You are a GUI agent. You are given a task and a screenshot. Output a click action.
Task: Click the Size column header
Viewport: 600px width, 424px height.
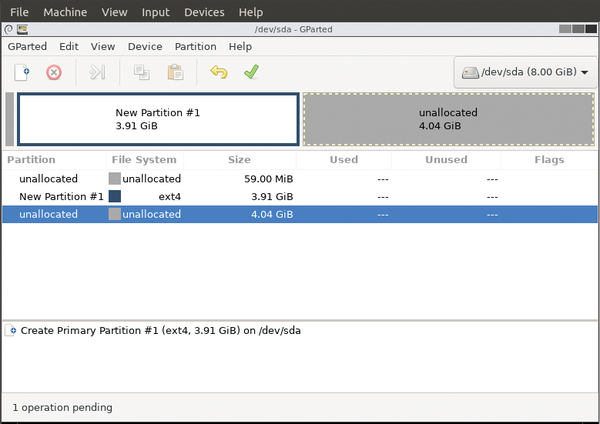(x=239, y=160)
